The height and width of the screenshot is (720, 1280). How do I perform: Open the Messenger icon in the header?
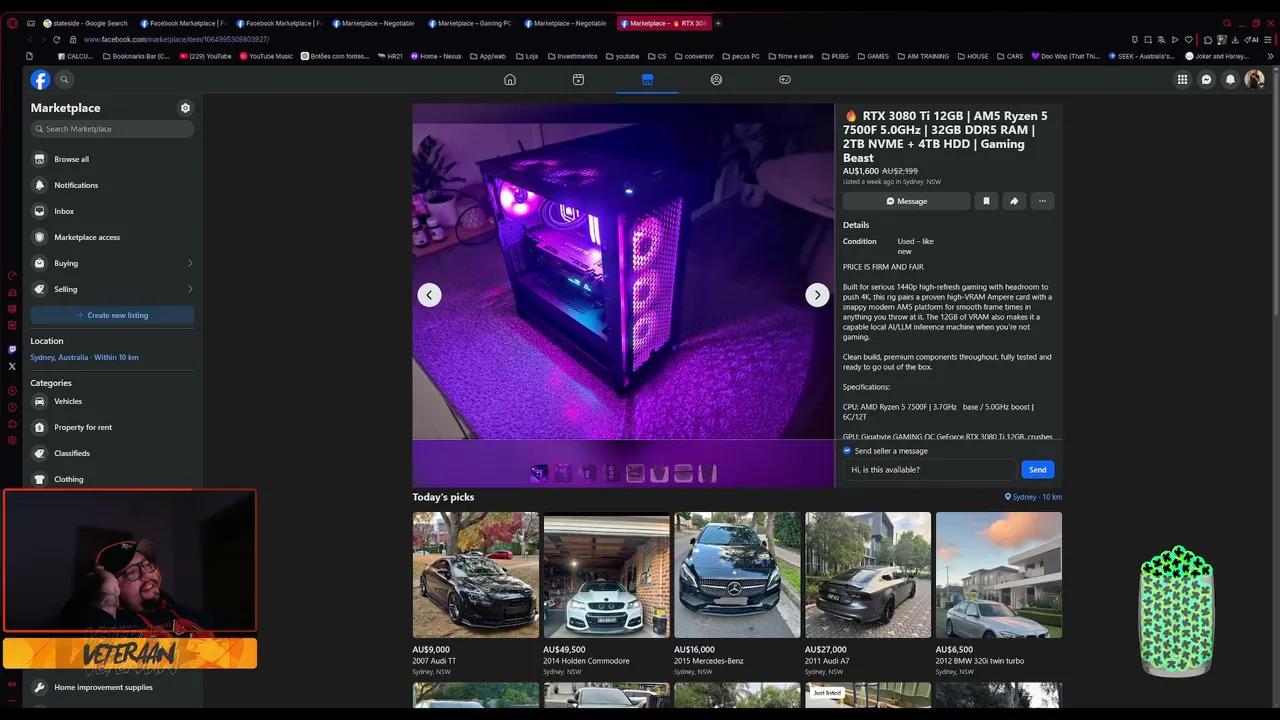coord(1207,80)
